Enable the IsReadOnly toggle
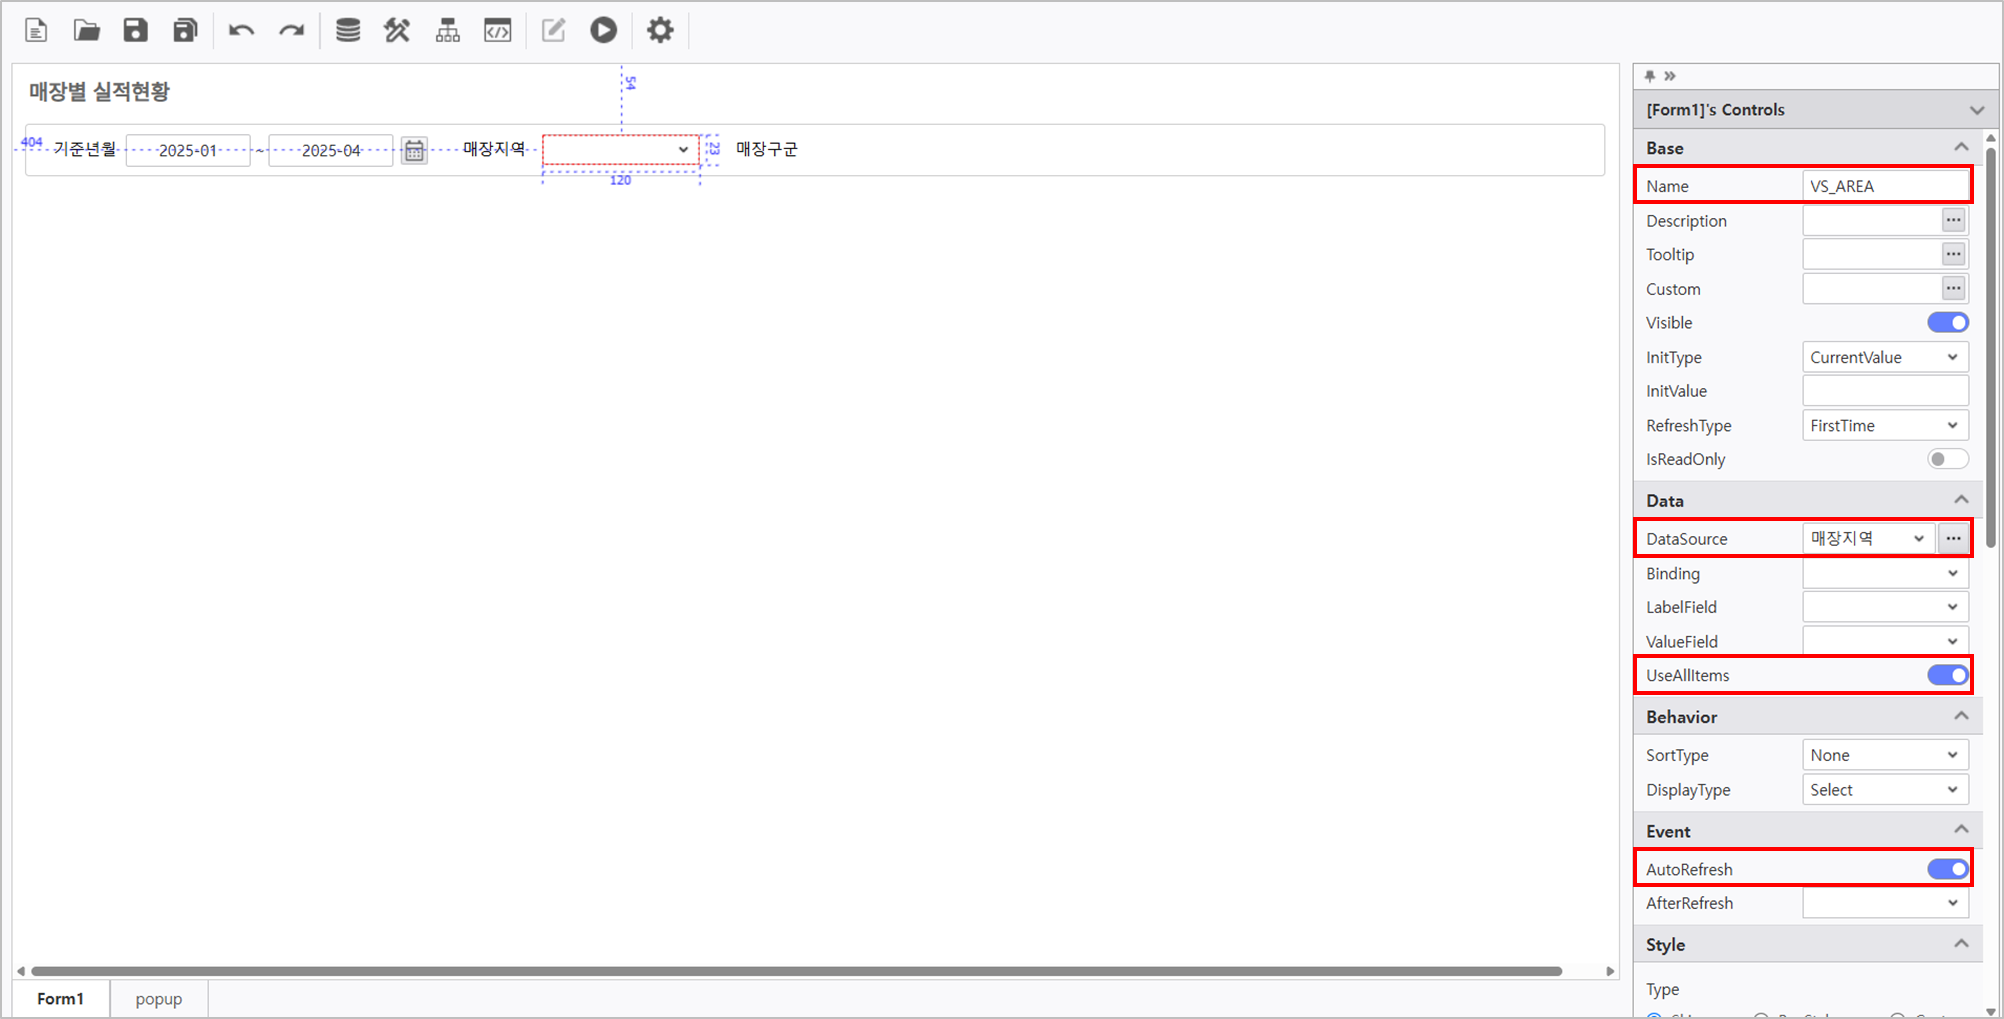 pyautogui.click(x=1947, y=459)
